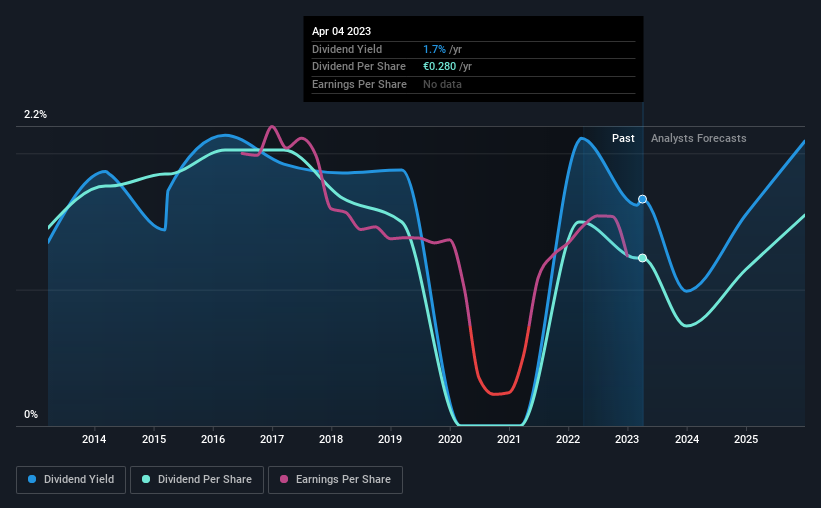
Task: Click the 0% y-axis label
Action: 31,414
